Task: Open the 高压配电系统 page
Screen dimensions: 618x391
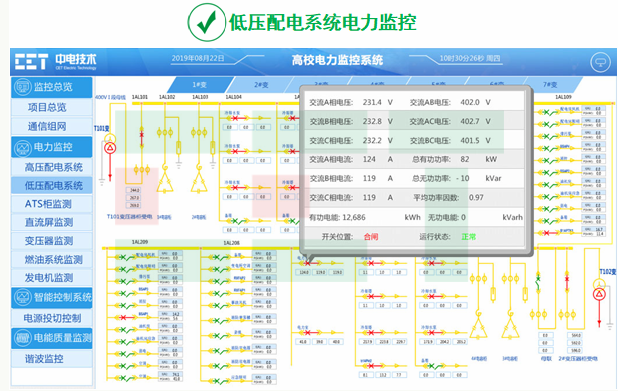Action: [x=54, y=167]
